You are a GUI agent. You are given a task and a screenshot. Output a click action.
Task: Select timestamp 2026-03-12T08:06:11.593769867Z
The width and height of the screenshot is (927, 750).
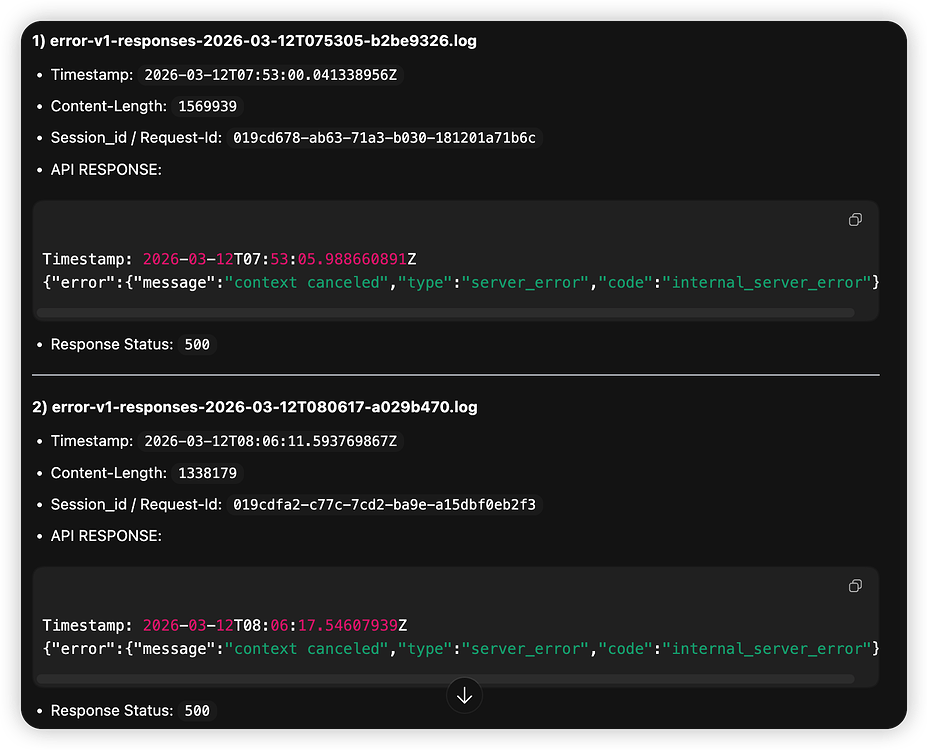[271, 441]
